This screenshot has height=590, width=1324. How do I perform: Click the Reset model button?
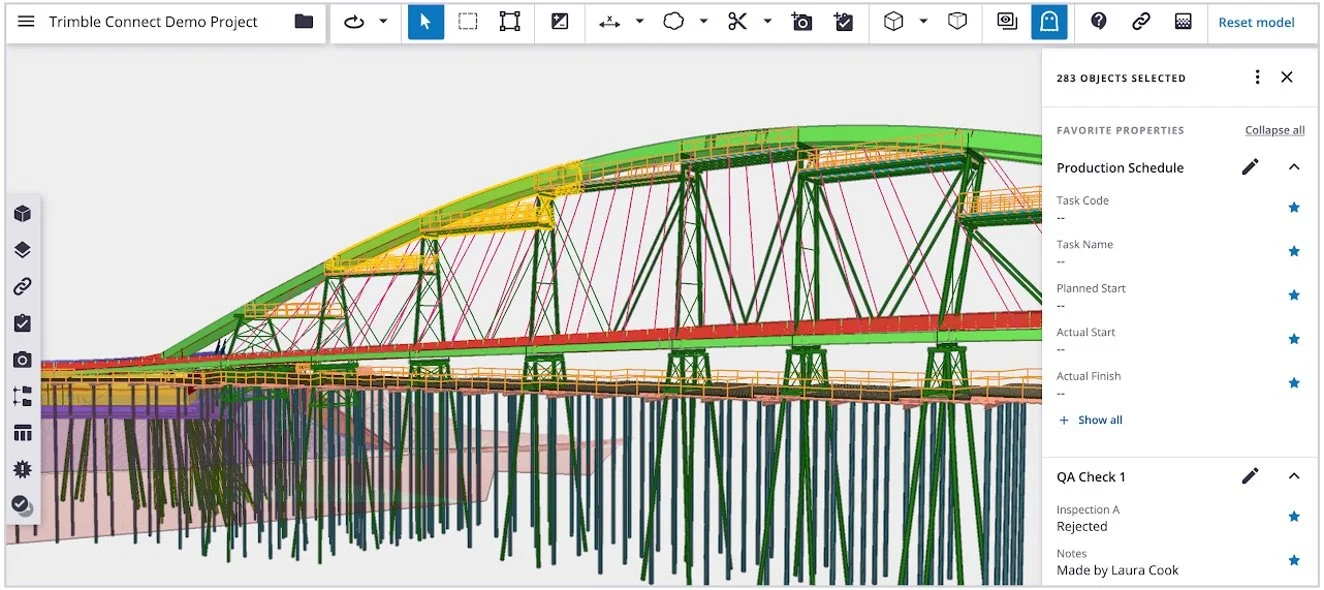coord(1257,22)
